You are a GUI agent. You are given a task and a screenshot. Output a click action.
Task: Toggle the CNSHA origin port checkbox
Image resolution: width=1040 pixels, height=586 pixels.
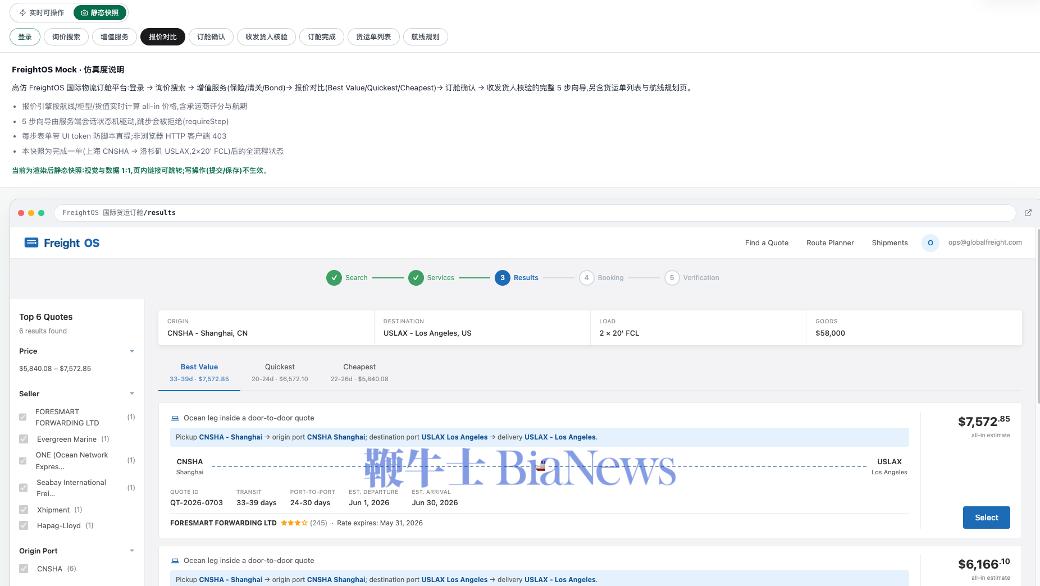(x=23, y=569)
